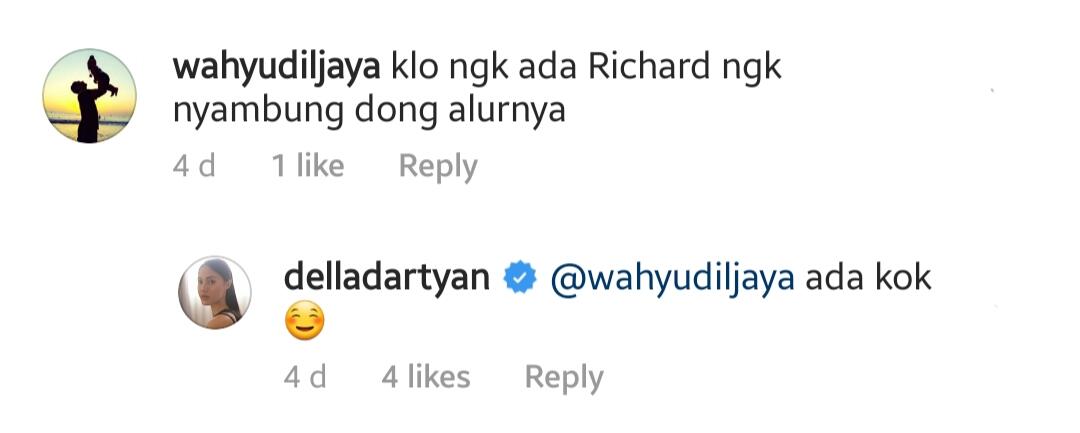1080x433 pixels.
Task: Follow the @wahyudiljaya mention link
Action: [672, 278]
